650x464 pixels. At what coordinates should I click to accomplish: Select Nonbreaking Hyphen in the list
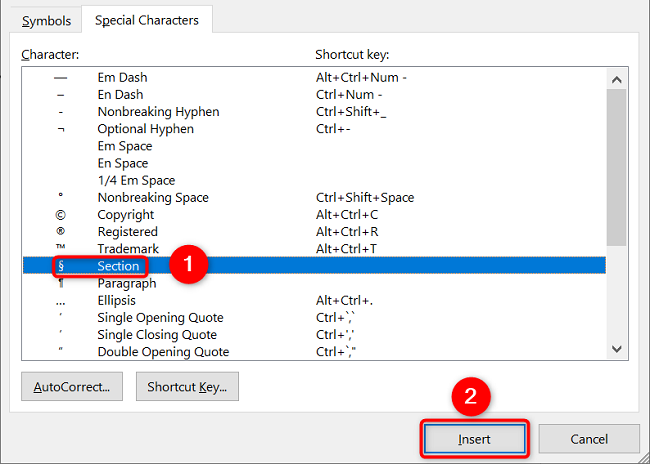point(158,112)
